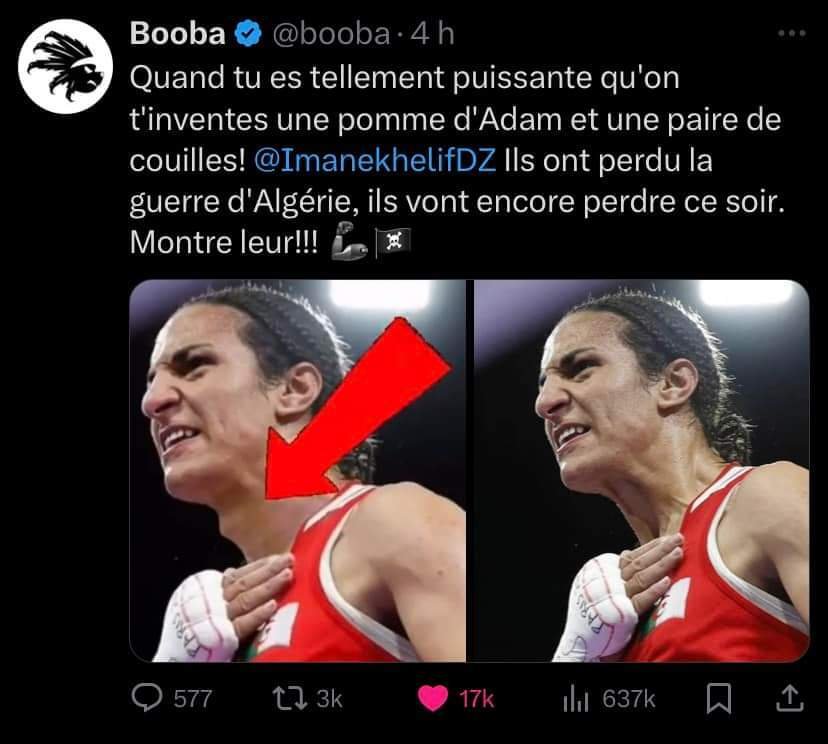The height and width of the screenshot is (744, 828).
Task: Click the Booba display name
Action: pyautogui.click(x=177, y=34)
